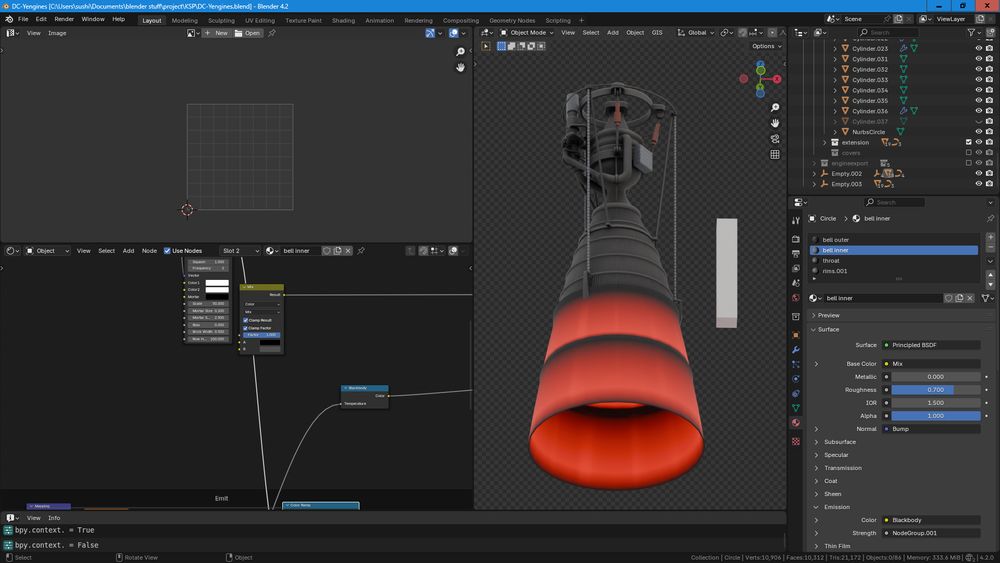Switch to orthographic grid view icon
1000x563 pixels.
tap(775, 155)
